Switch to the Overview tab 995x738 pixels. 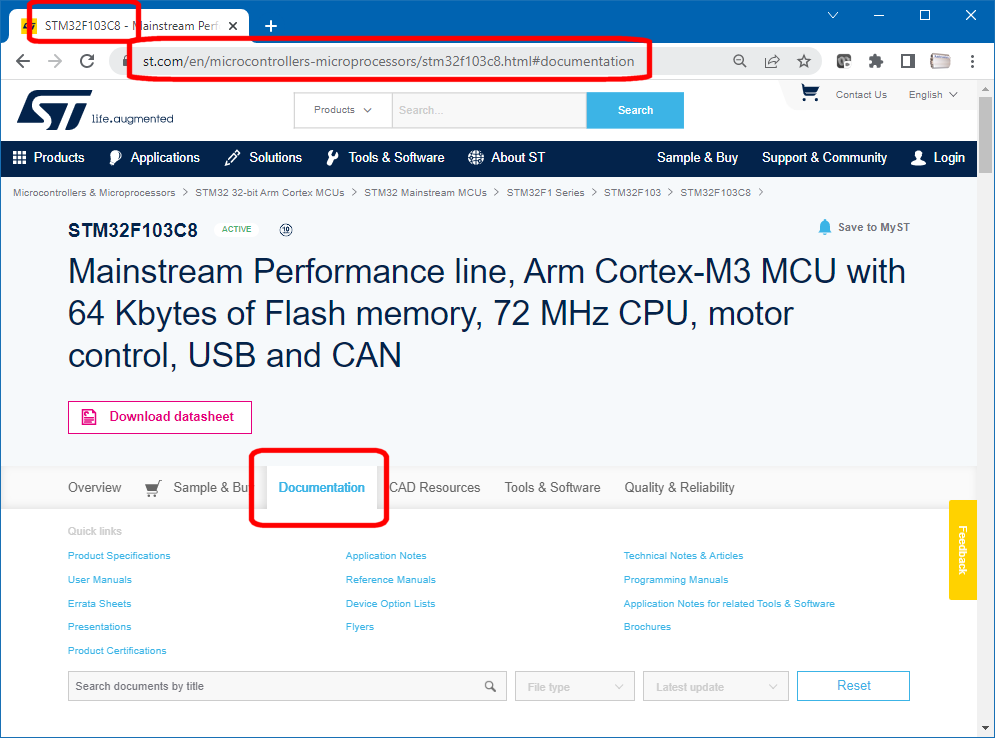click(95, 487)
